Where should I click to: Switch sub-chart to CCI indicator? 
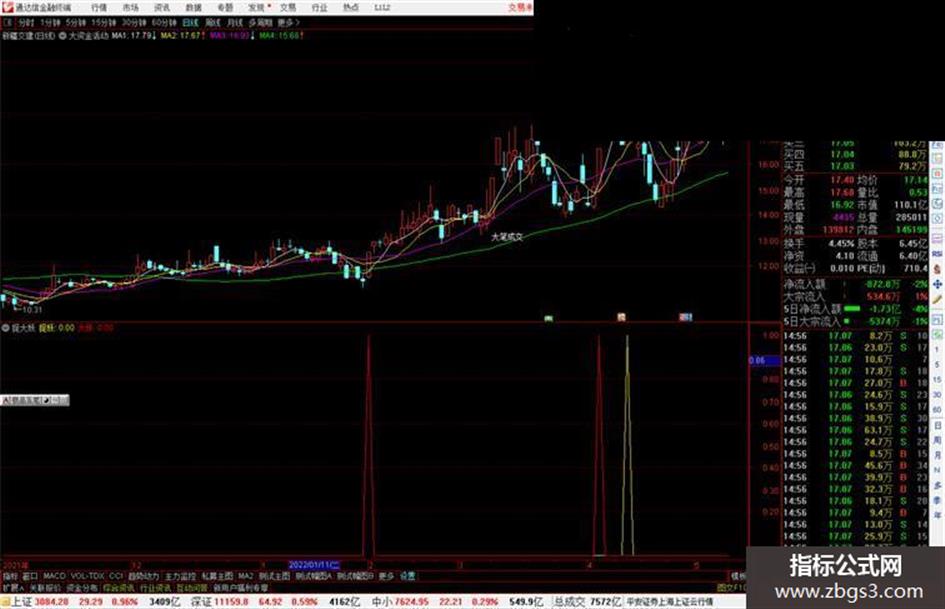click(x=116, y=576)
